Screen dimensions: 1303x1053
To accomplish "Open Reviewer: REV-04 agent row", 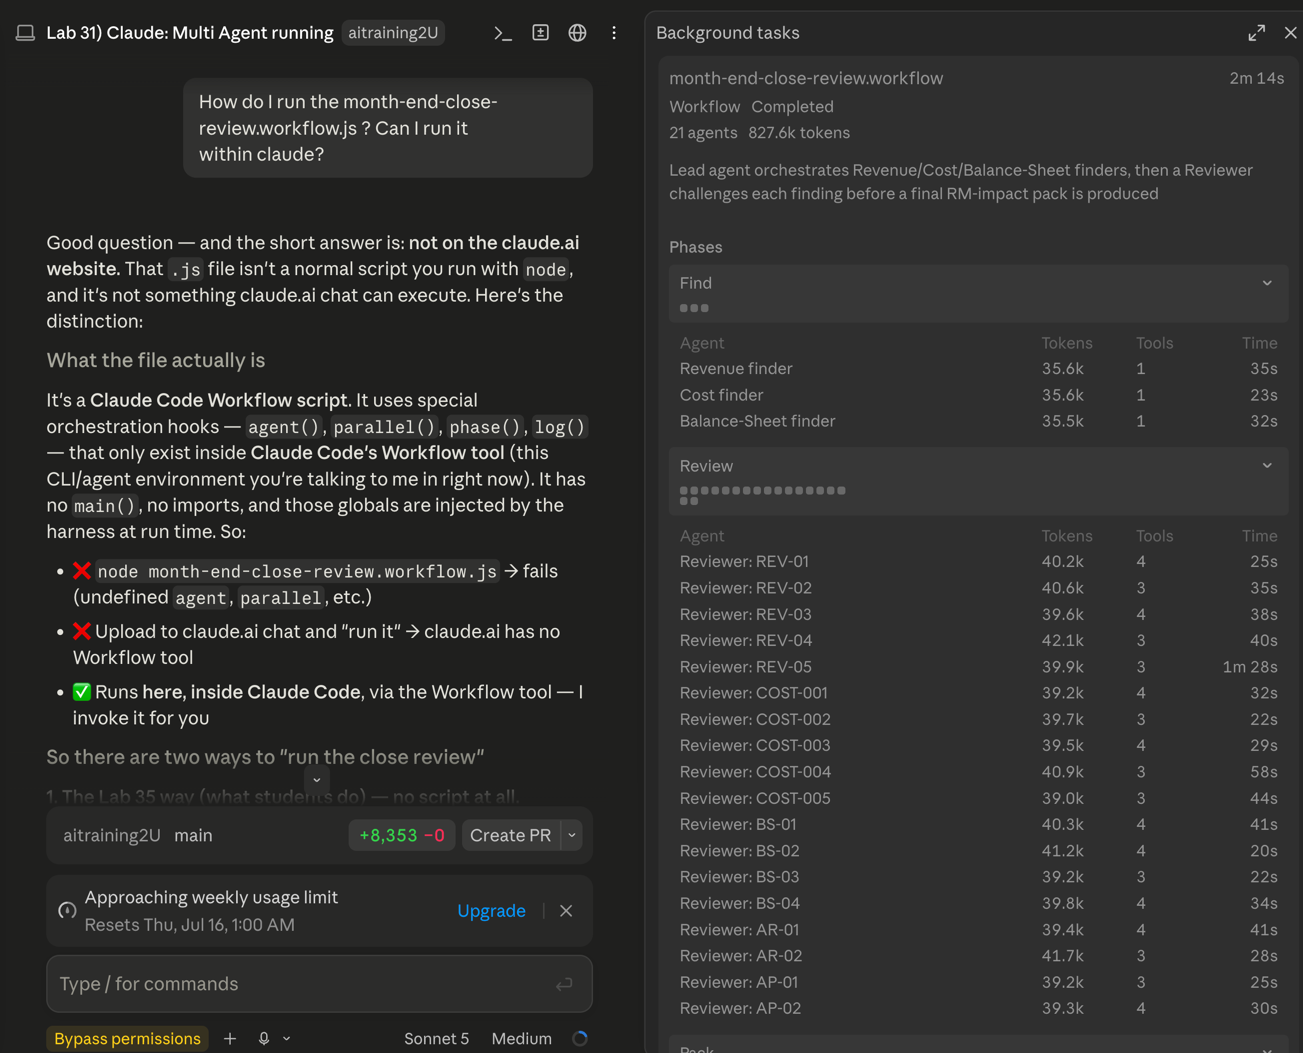I will [x=978, y=640].
